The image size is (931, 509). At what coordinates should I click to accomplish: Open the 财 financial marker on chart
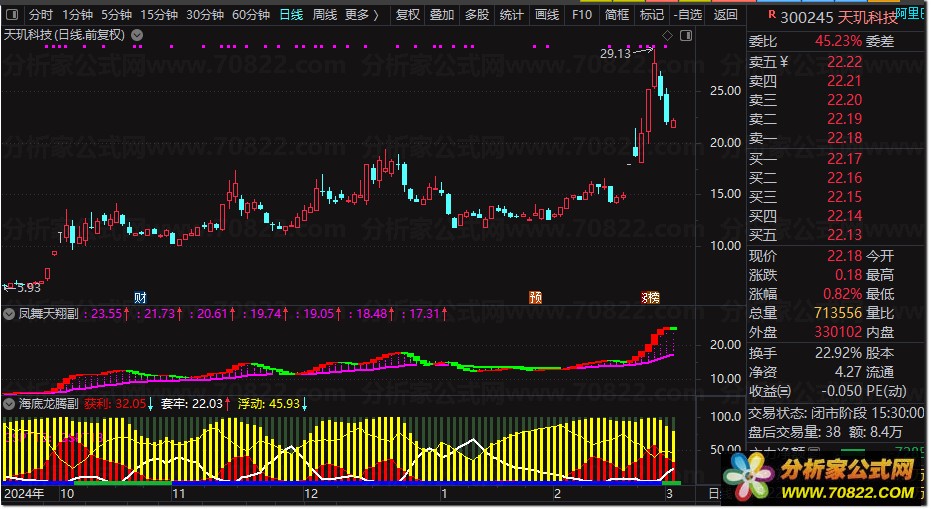click(x=140, y=298)
